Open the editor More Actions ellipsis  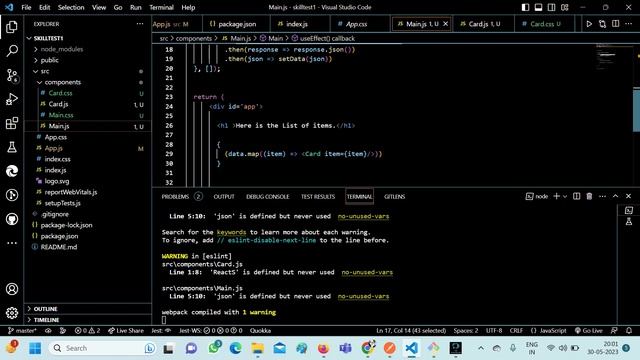point(629,24)
